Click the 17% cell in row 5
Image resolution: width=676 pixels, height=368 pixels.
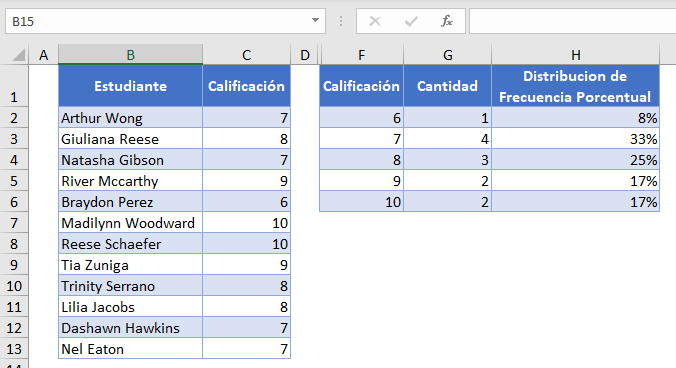(576, 181)
